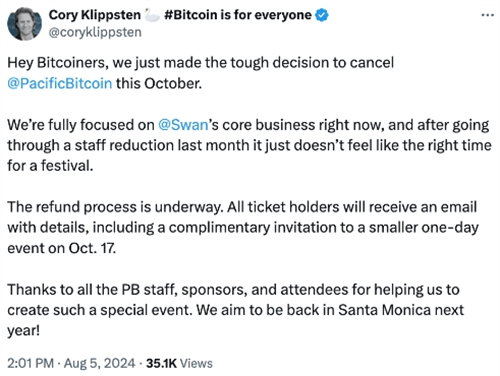Click the Aug 5, 2024 date
Image resolution: width=500 pixels, height=376 pixels.
[x=99, y=363]
